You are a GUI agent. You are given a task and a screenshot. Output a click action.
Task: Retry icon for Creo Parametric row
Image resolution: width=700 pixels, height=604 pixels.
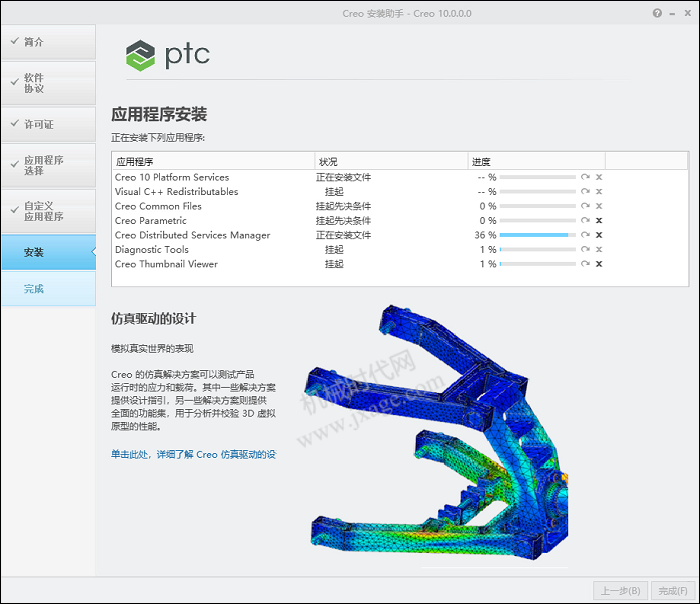click(x=585, y=221)
